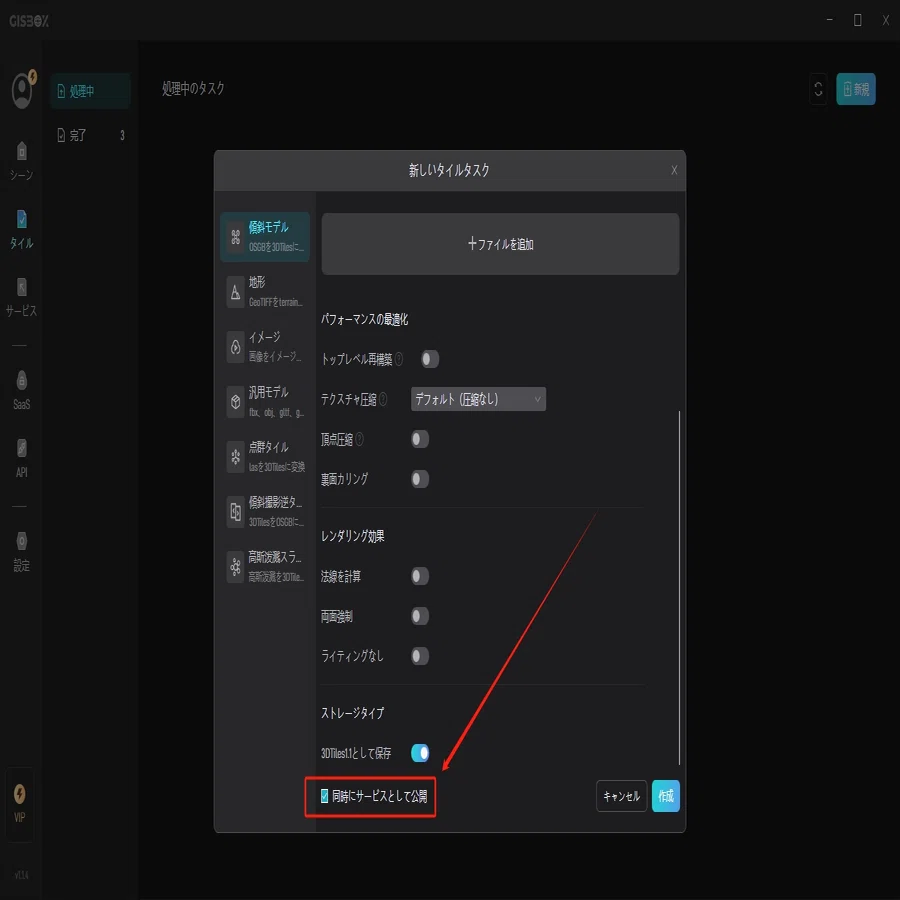Click the GISBOX logo

click(29, 21)
